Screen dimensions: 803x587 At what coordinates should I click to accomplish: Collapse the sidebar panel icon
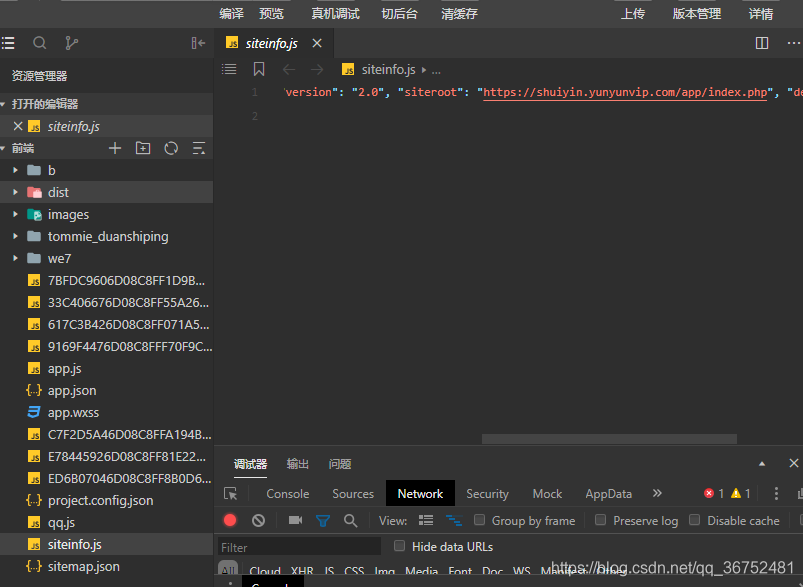(x=198, y=43)
